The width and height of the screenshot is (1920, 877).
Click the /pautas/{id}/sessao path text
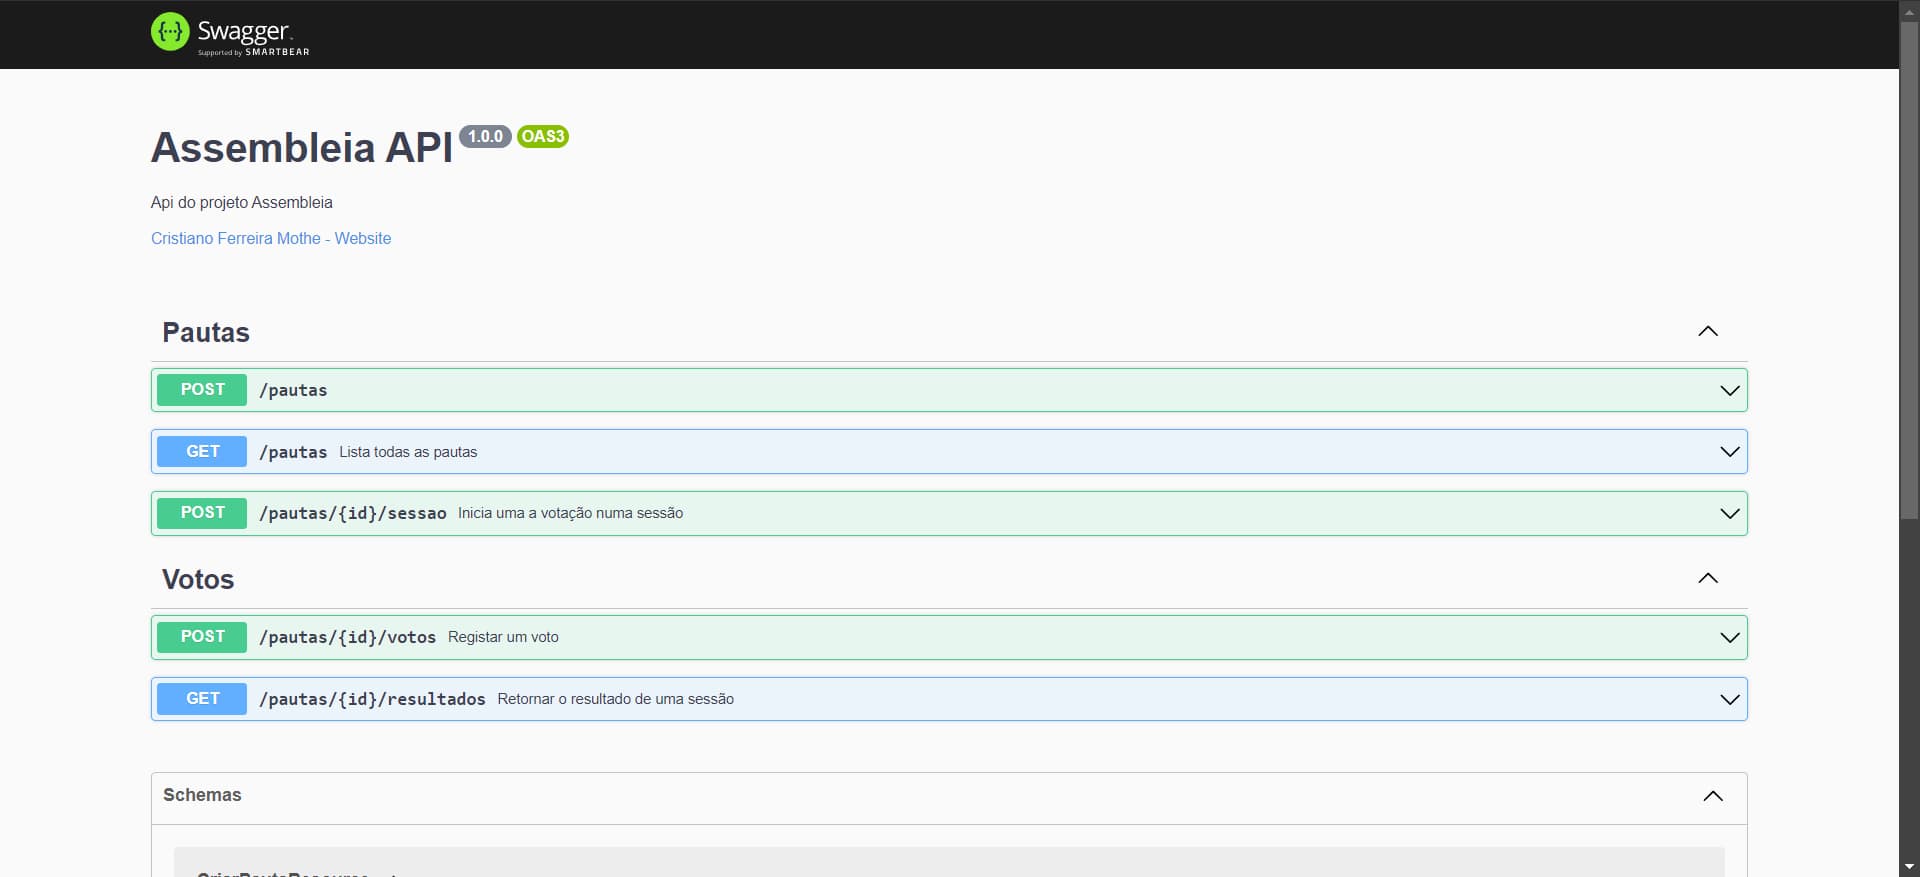pyautogui.click(x=353, y=513)
